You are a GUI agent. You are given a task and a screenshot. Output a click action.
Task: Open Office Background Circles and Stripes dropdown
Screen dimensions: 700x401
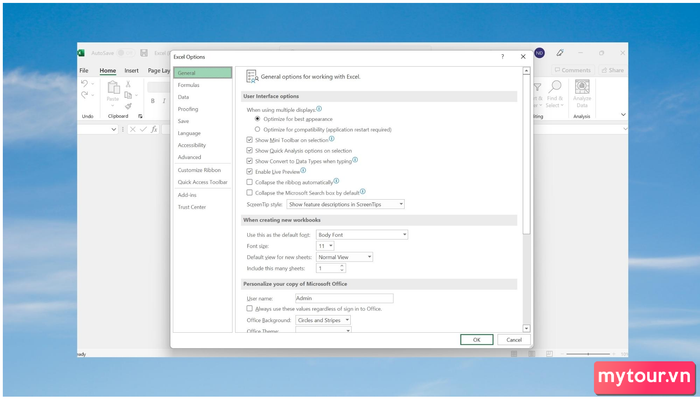[323, 320]
